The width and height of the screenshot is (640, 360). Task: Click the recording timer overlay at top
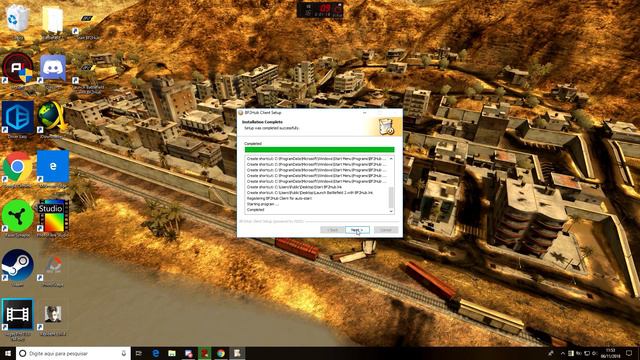pos(320,10)
